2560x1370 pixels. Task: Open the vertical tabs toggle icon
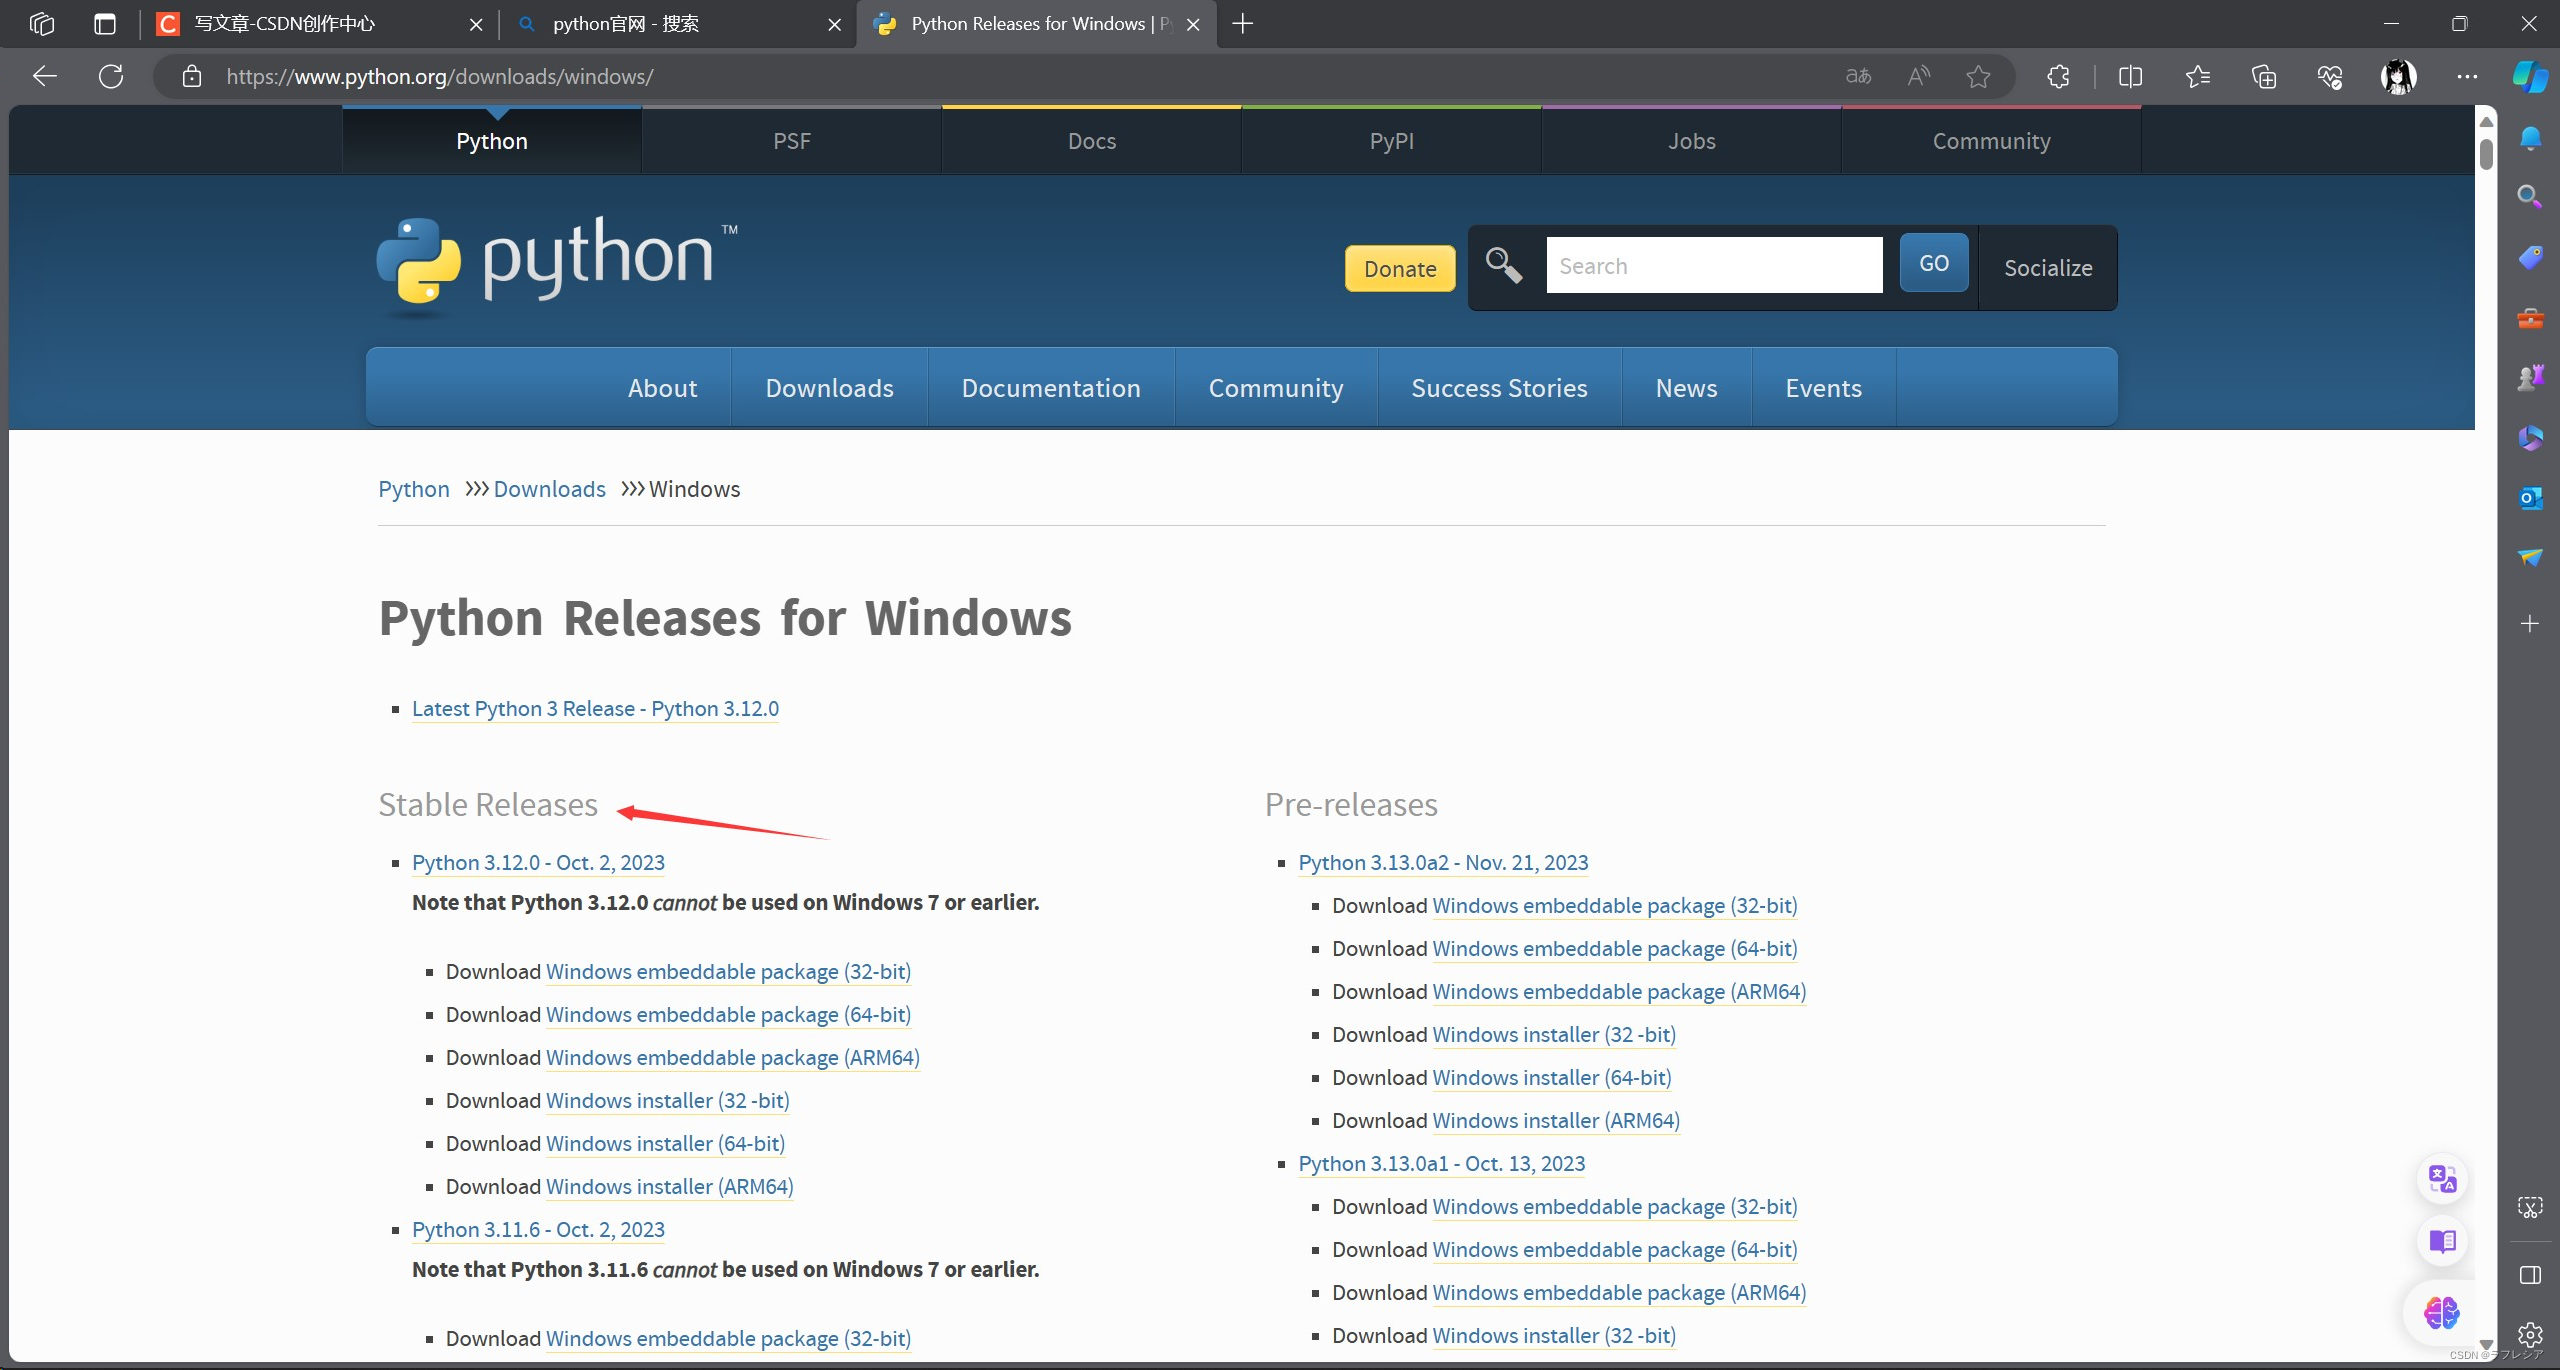tap(105, 24)
